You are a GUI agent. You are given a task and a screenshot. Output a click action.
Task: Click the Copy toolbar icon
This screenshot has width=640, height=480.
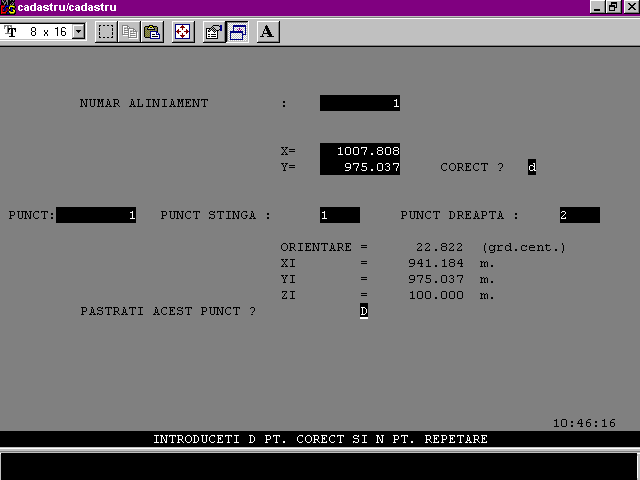coord(129,32)
